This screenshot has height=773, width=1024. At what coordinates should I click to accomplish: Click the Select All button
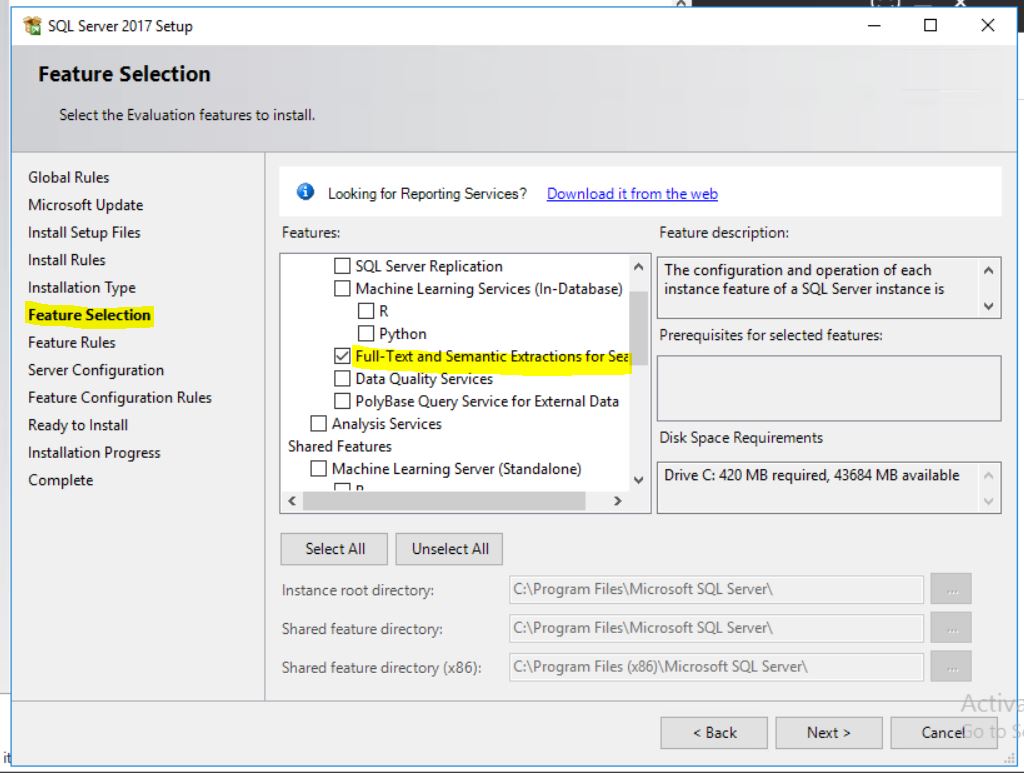coord(333,548)
